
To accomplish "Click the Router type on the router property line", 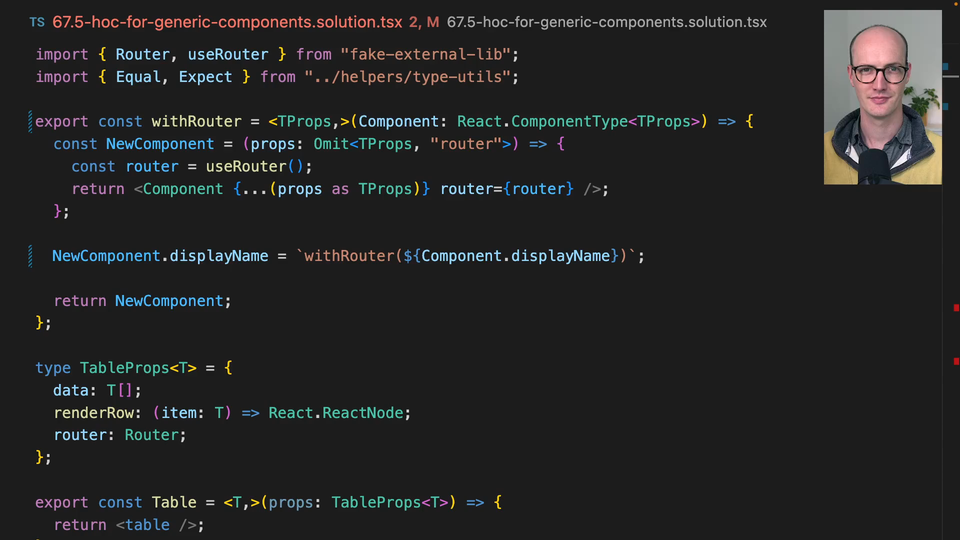I will tap(152, 435).
